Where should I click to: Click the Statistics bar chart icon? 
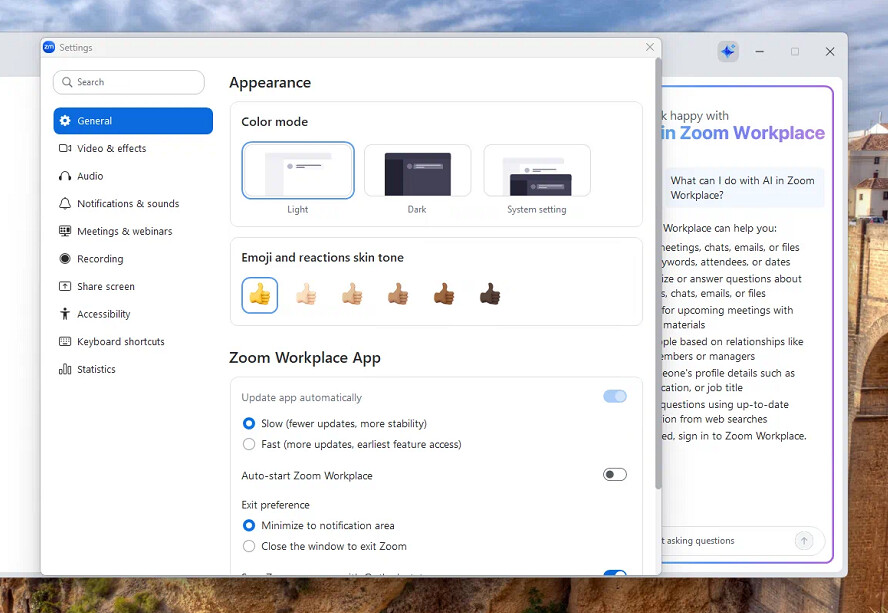(x=65, y=369)
